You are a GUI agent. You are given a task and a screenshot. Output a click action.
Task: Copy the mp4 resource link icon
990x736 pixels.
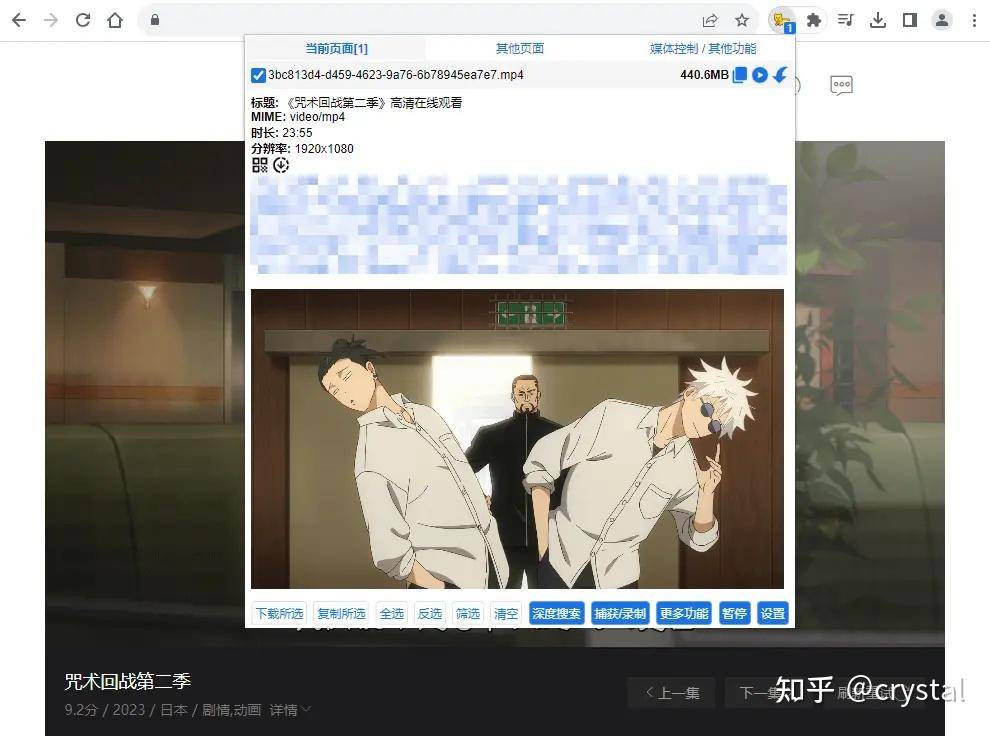(x=740, y=74)
